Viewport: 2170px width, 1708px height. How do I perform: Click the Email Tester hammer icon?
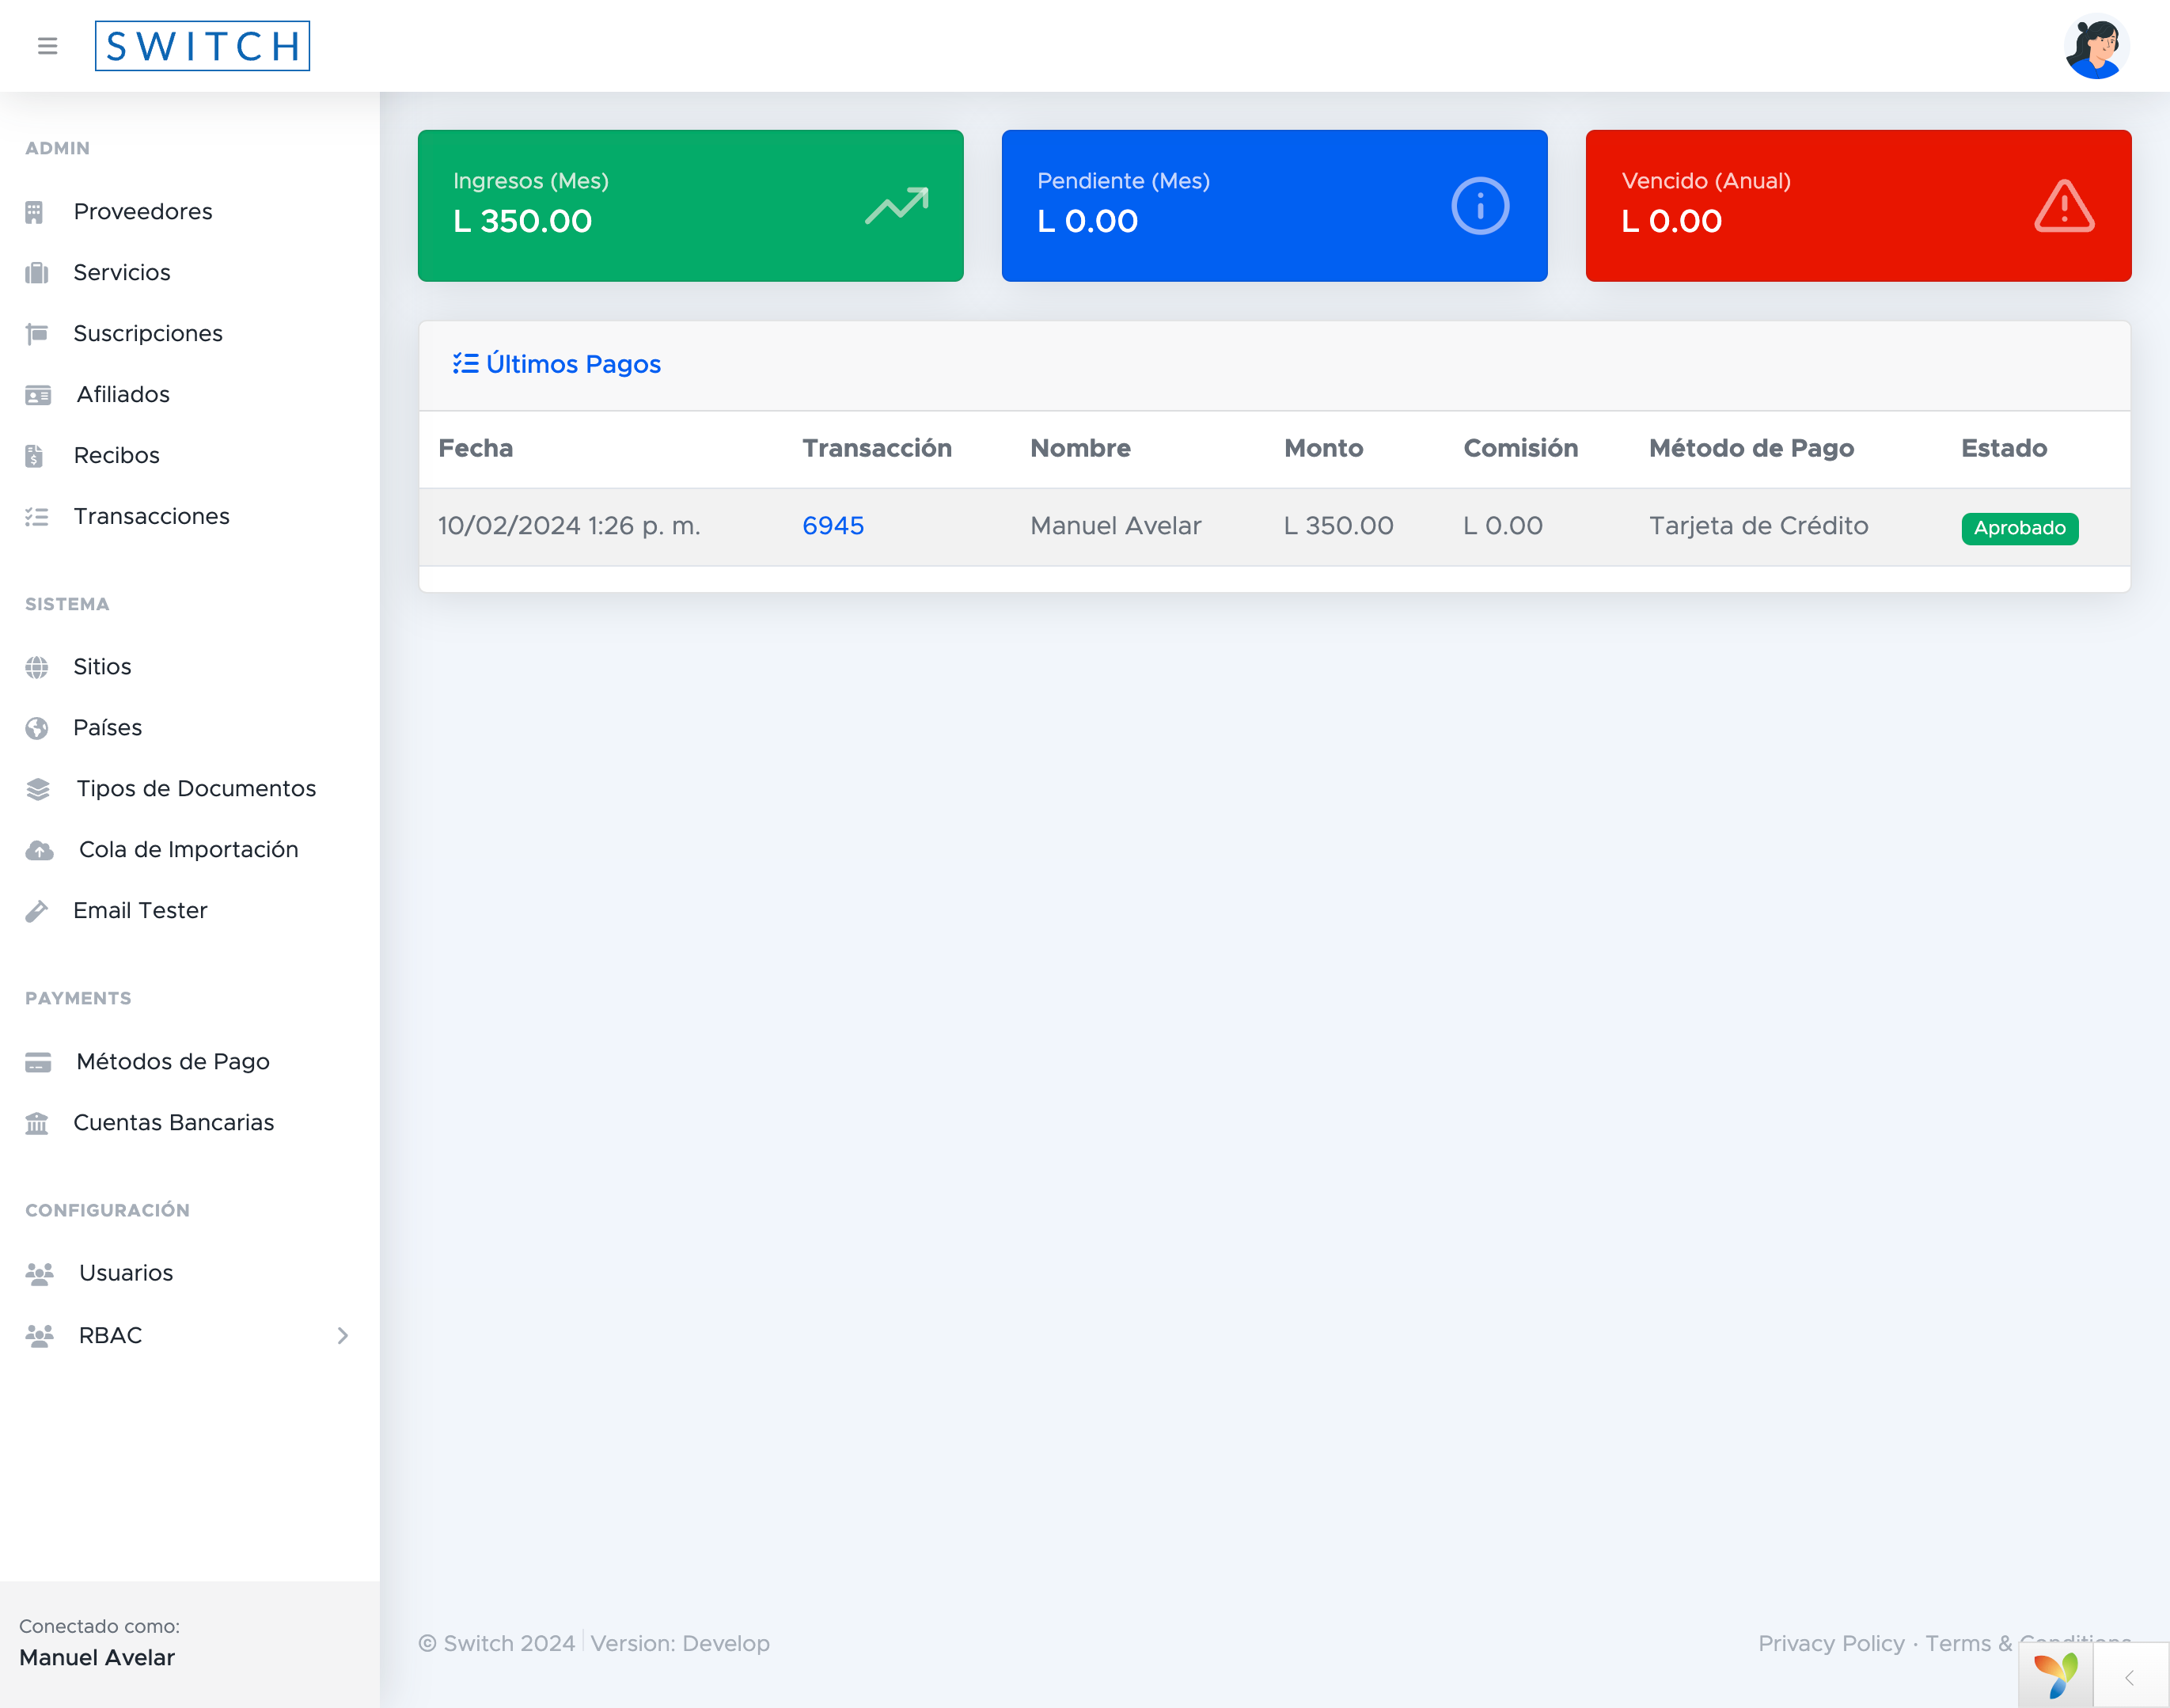37,911
